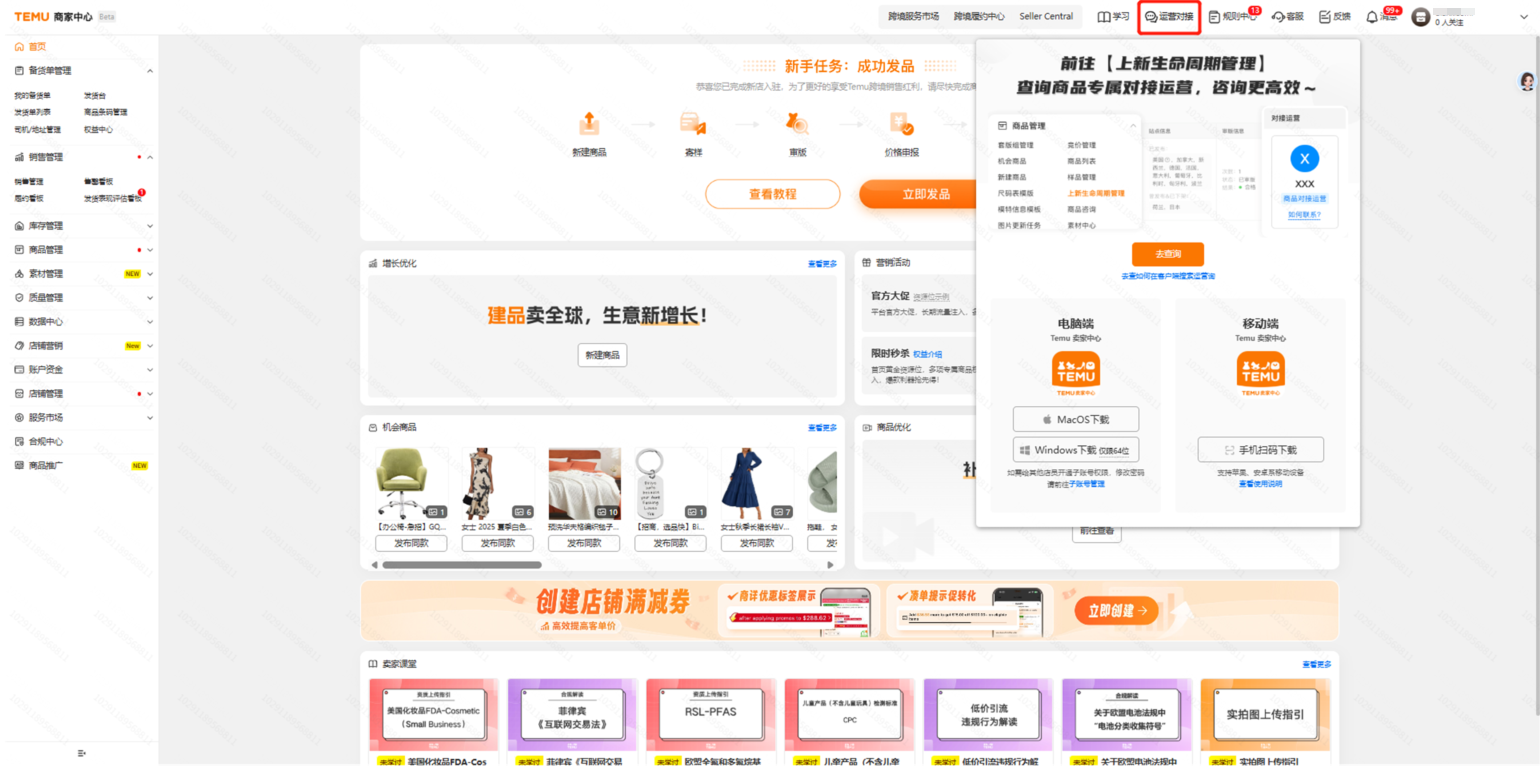This screenshot has width=1540, height=766.
Task: Open the 学习 book icon in header
Action: point(1104,17)
